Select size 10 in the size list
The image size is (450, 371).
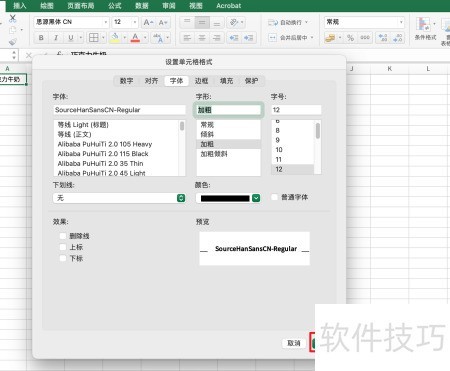[x=293, y=150]
